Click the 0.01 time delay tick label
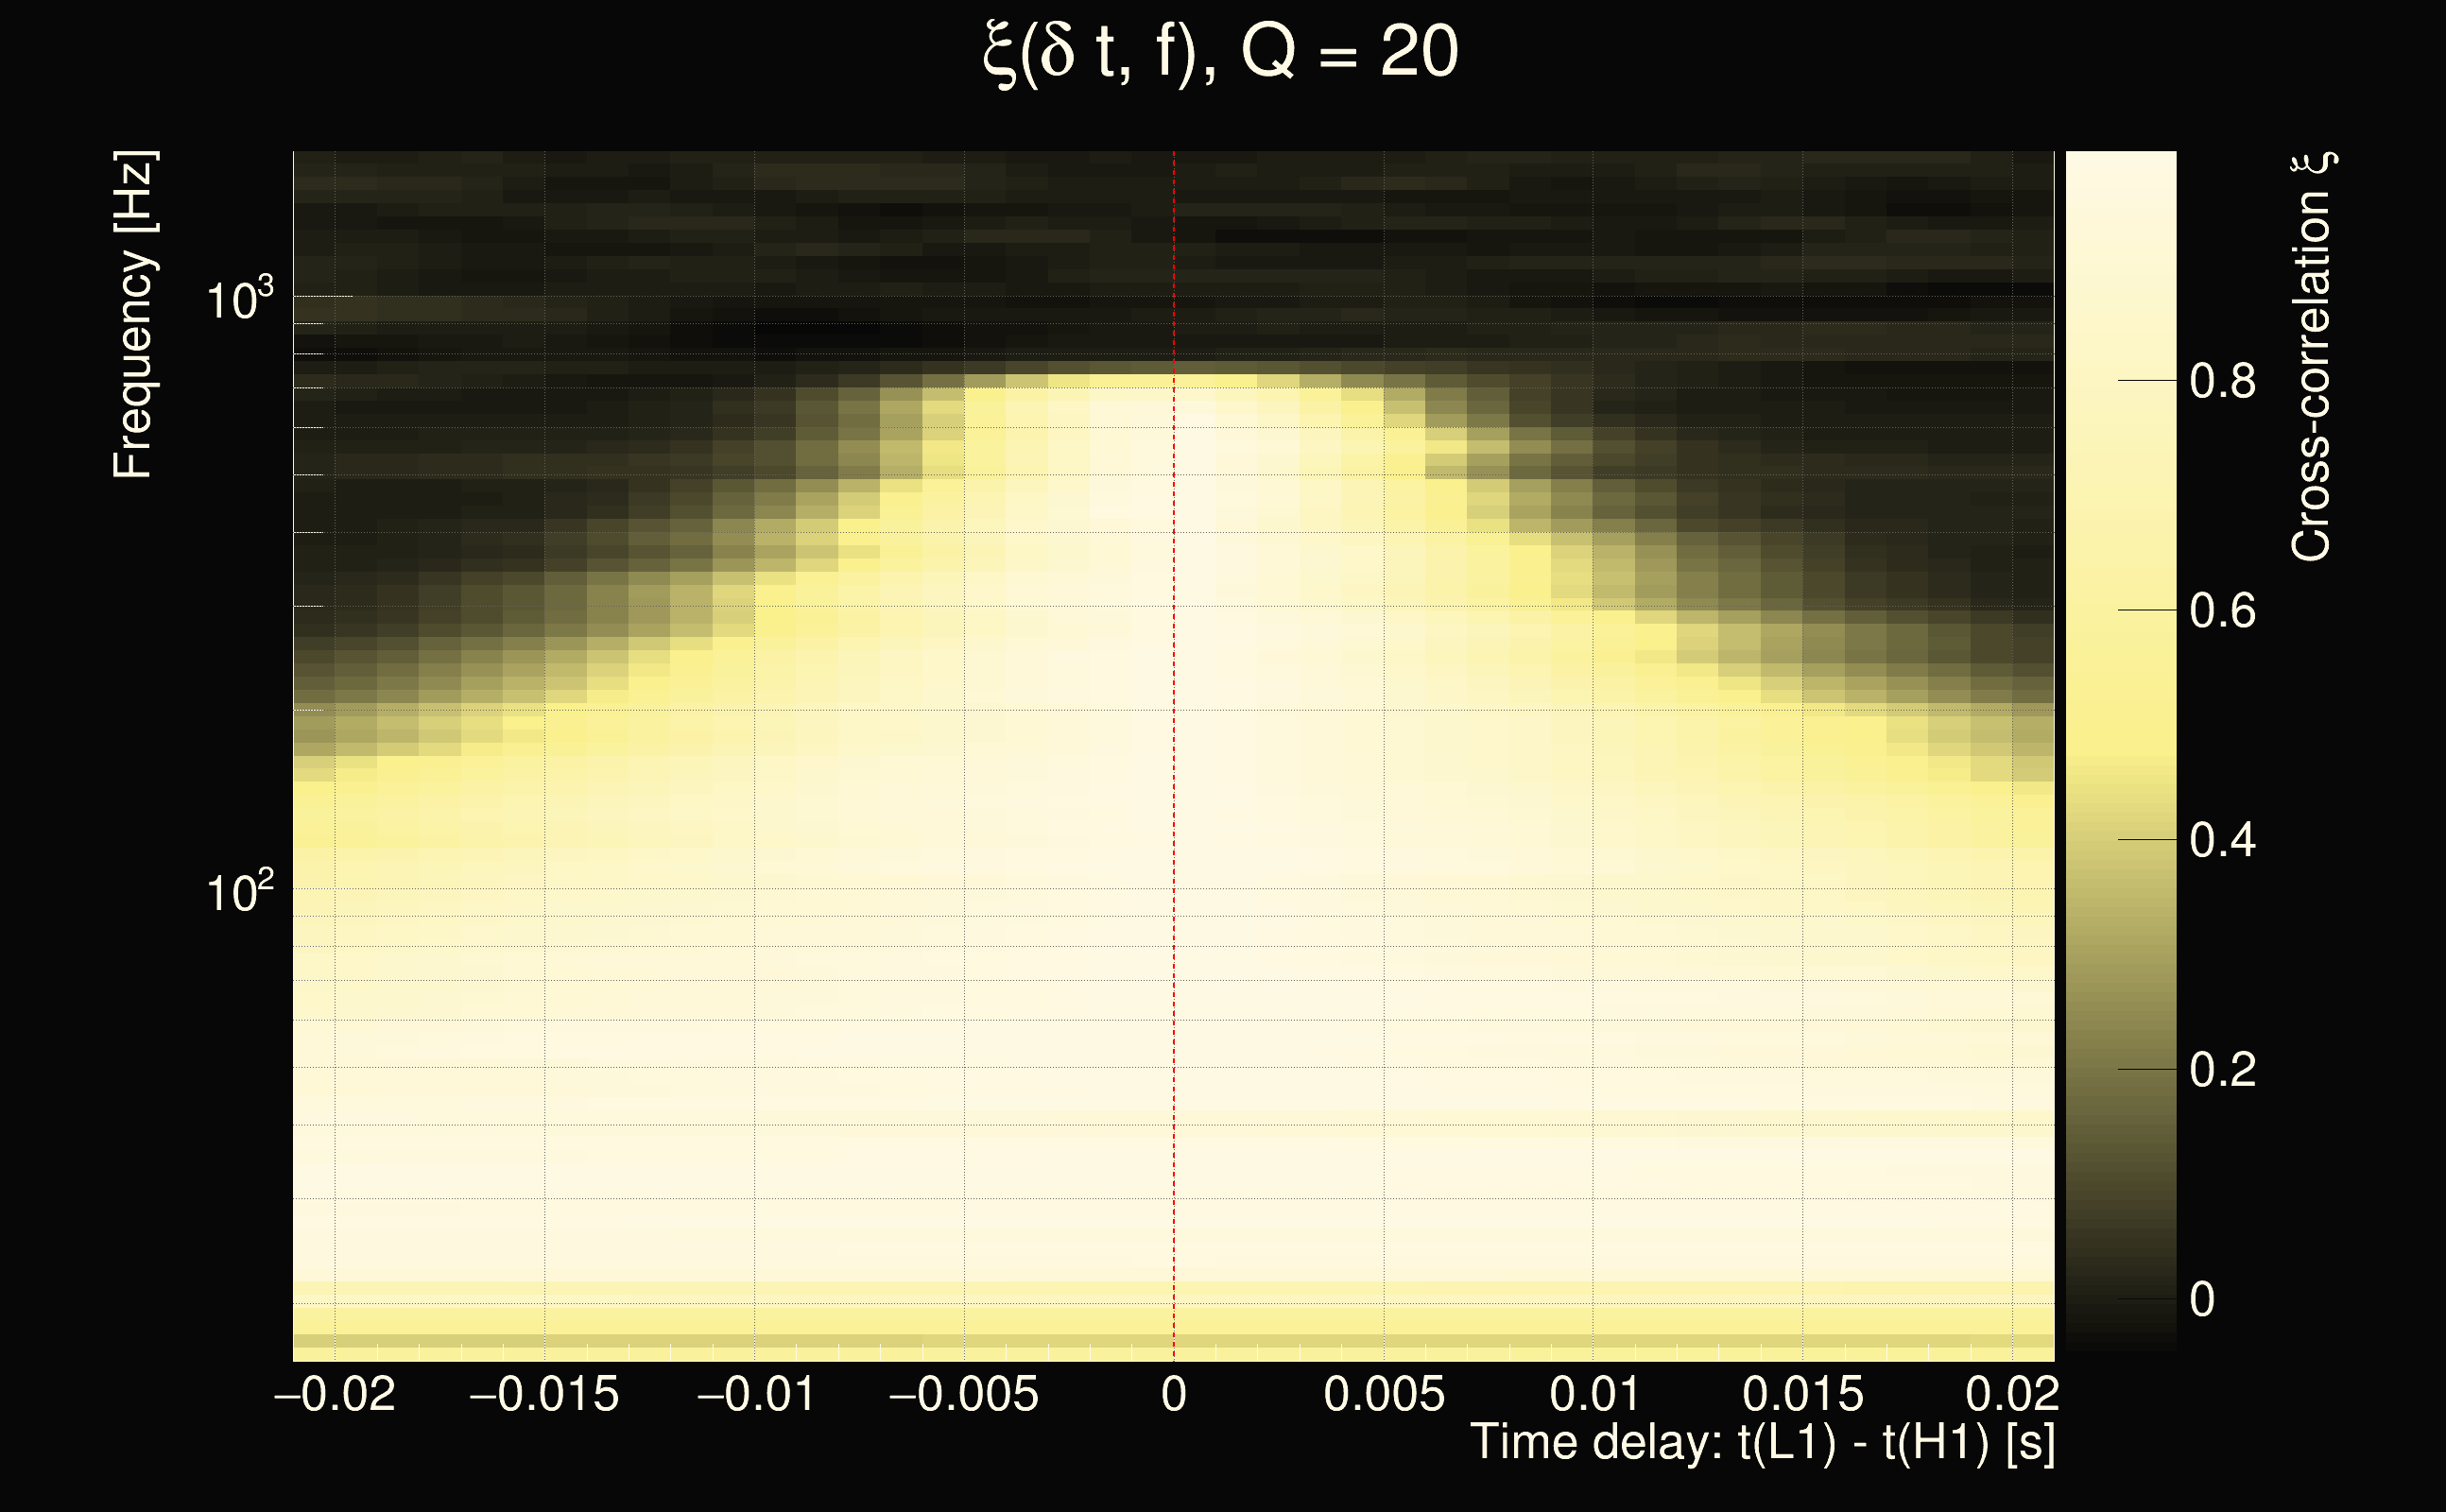 pos(1594,1394)
